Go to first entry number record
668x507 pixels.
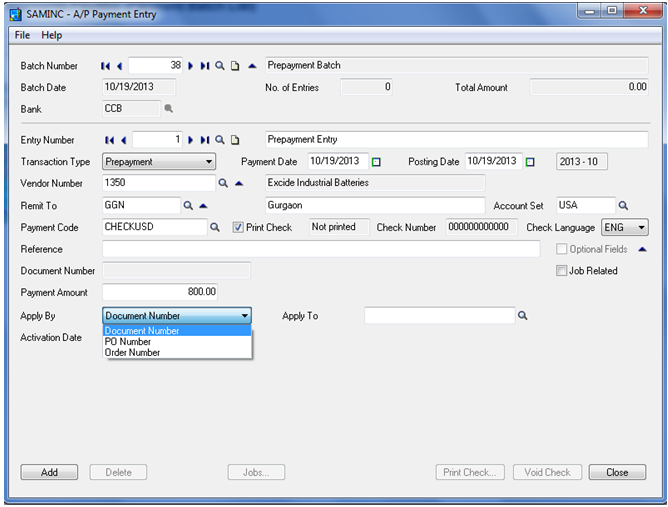(x=109, y=140)
